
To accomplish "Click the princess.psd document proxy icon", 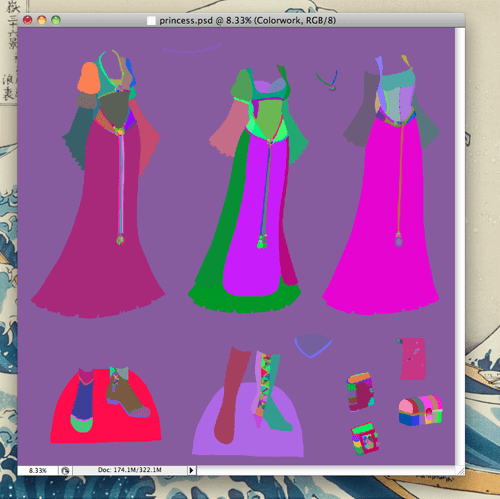I will click(x=151, y=21).
